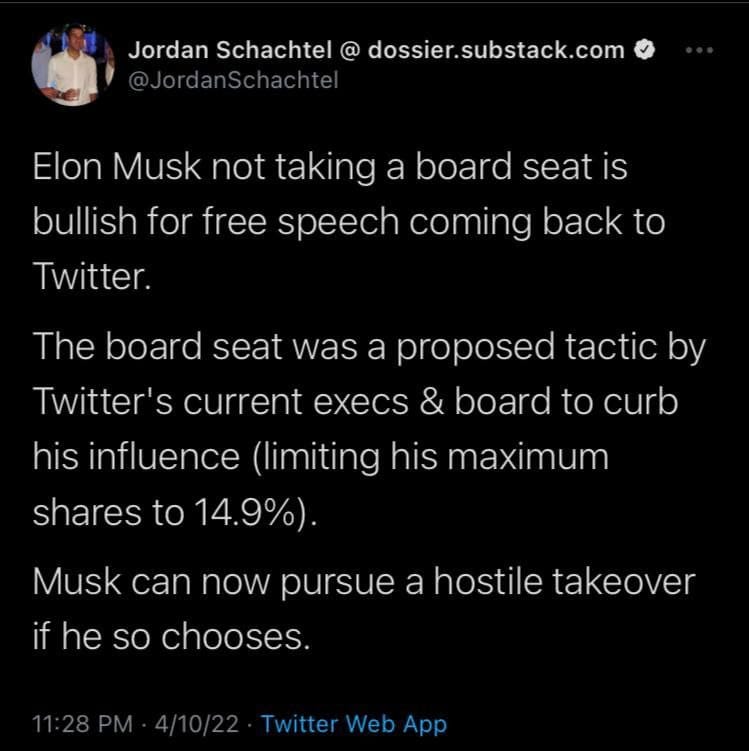This screenshot has height=751, width=749.
Task: Click dossier.substack.com in the display name
Action: tap(497, 50)
